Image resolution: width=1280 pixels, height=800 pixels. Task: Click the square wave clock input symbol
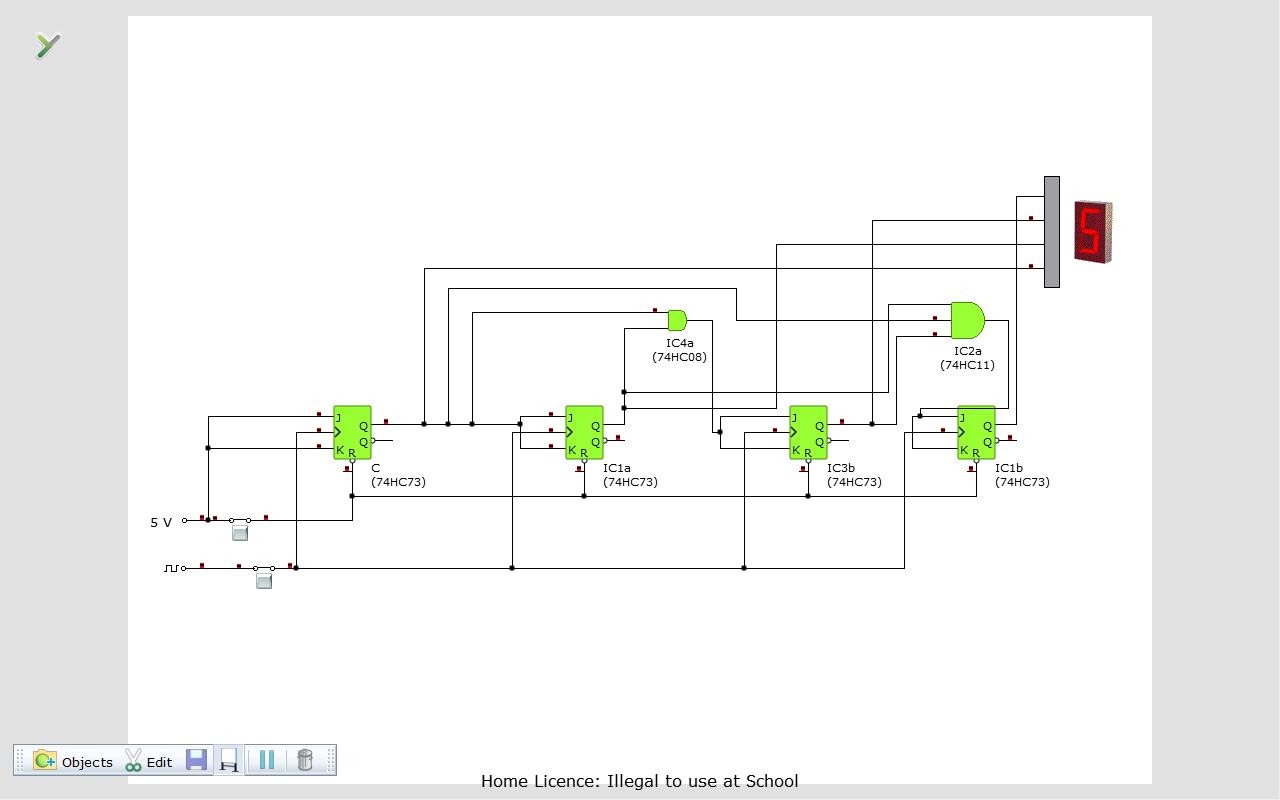pyautogui.click(x=172, y=568)
